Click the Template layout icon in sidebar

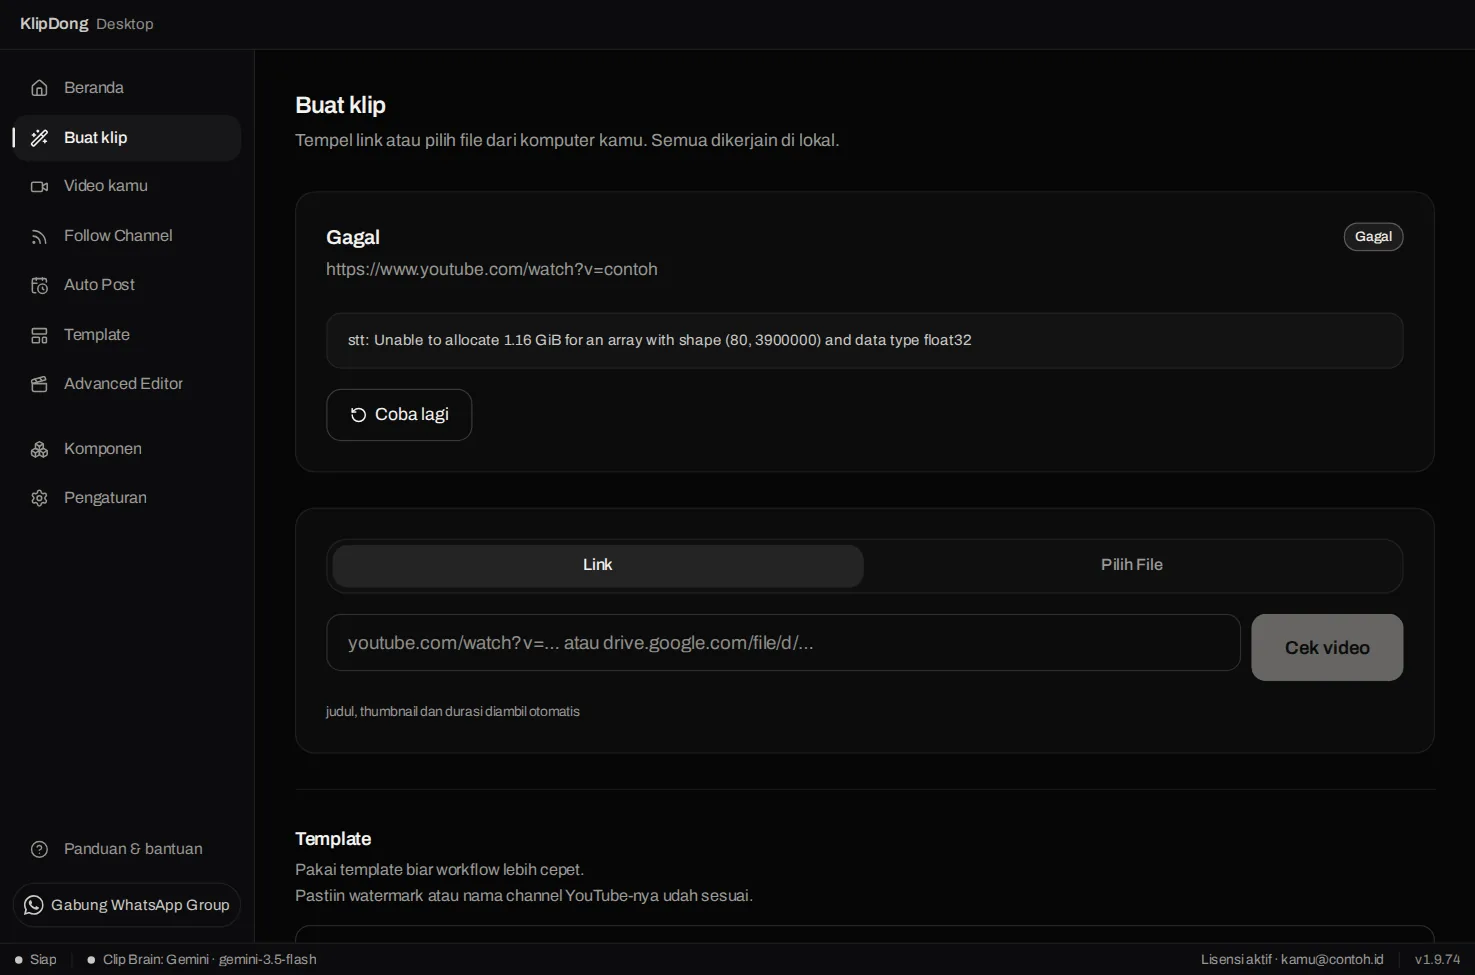[39, 335]
